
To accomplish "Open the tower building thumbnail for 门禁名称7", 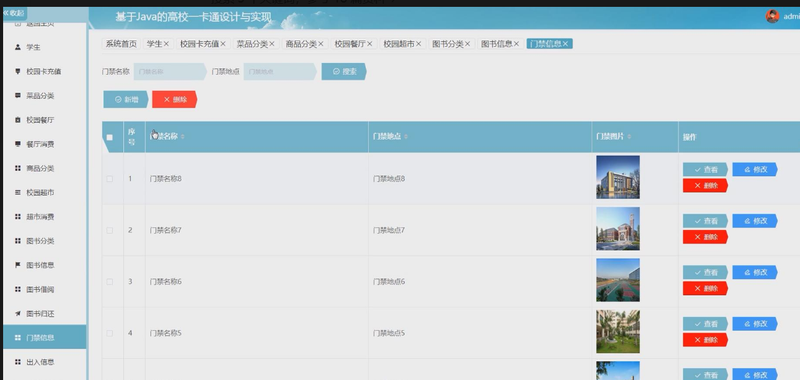I will pyautogui.click(x=618, y=229).
